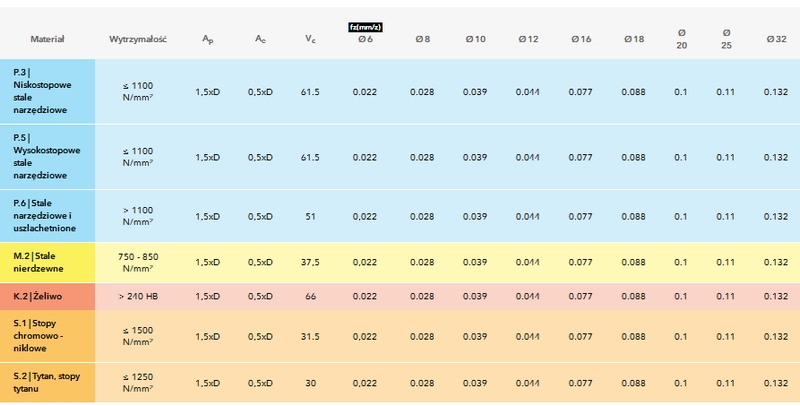Click the > 240 HB strength cell
The height and width of the screenshot is (406, 800).
(x=137, y=296)
